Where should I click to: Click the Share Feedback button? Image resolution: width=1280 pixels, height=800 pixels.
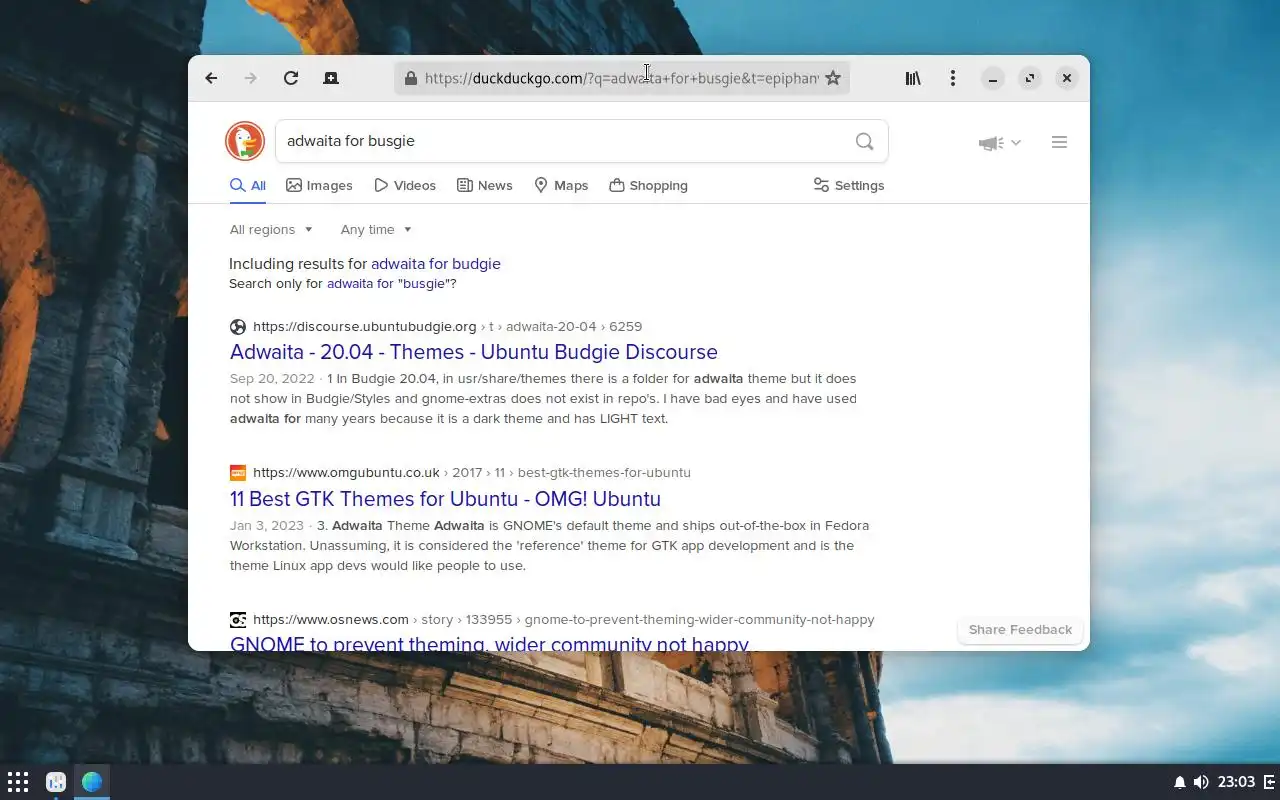(1020, 630)
